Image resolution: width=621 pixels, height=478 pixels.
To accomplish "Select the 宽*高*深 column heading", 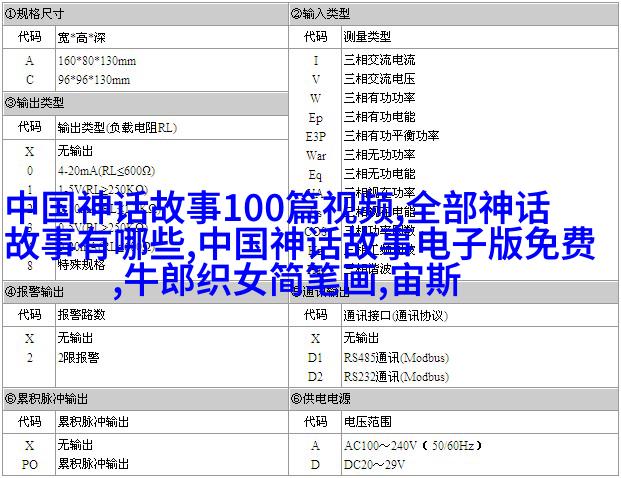I will point(82,38).
